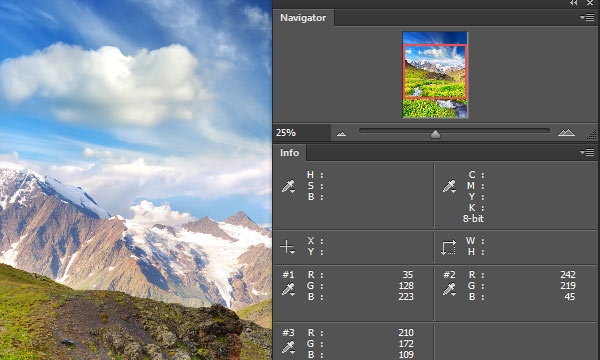The width and height of the screenshot is (600, 360).
Task: Click the 25% zoom percentage field
Action: tap(302, 133)
